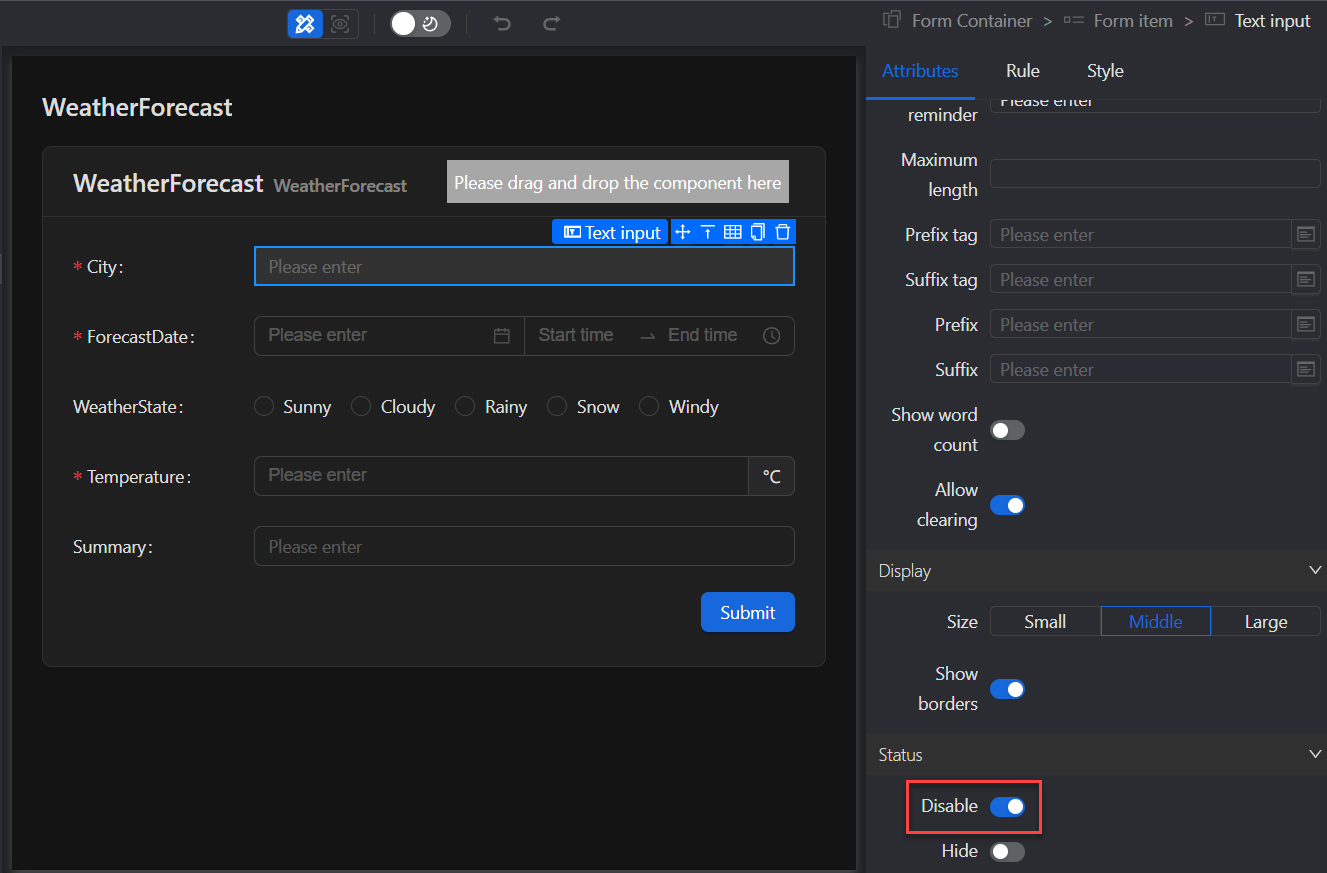Click the table grid icon in component toolbar

click(x=732, y=232)
